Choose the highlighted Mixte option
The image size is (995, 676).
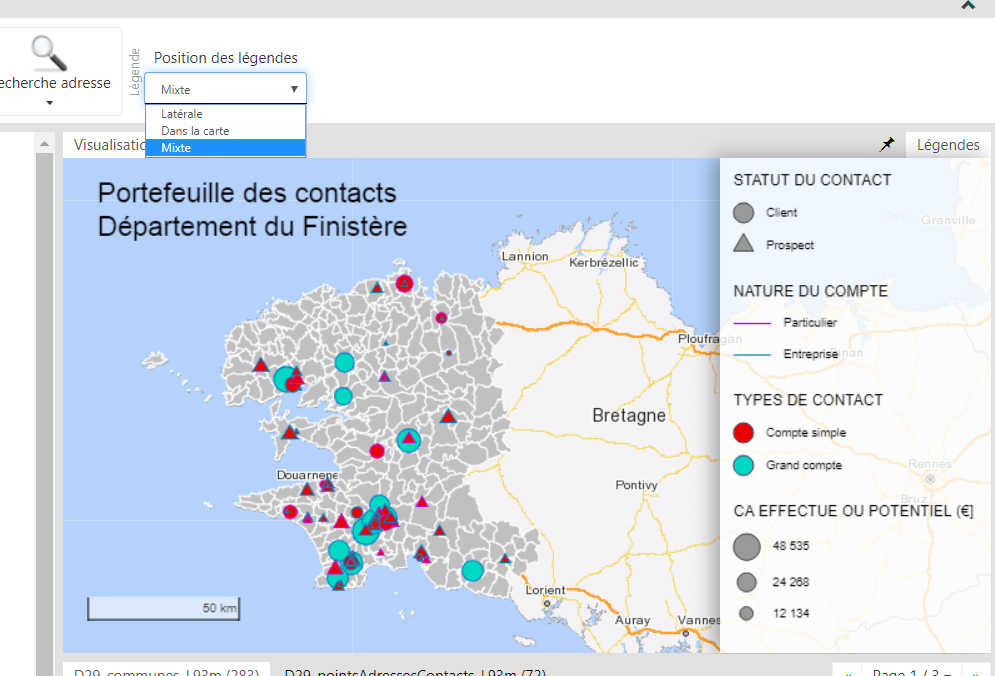coord(225,148)
